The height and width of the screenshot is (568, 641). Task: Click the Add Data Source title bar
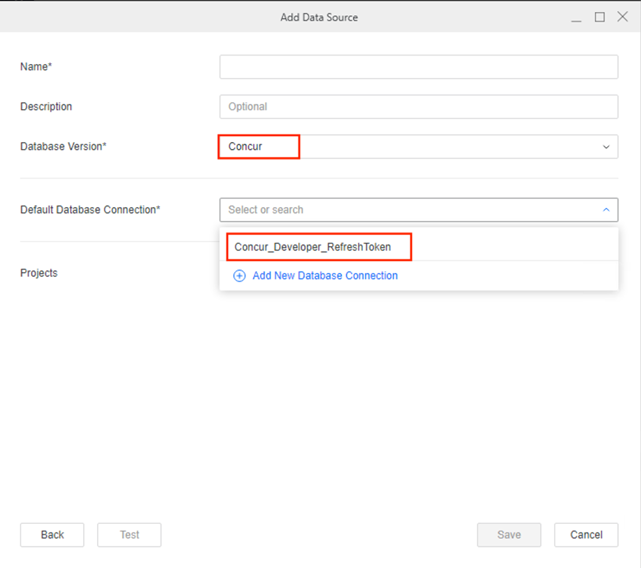pyautogui.click(x=319, y=17)
